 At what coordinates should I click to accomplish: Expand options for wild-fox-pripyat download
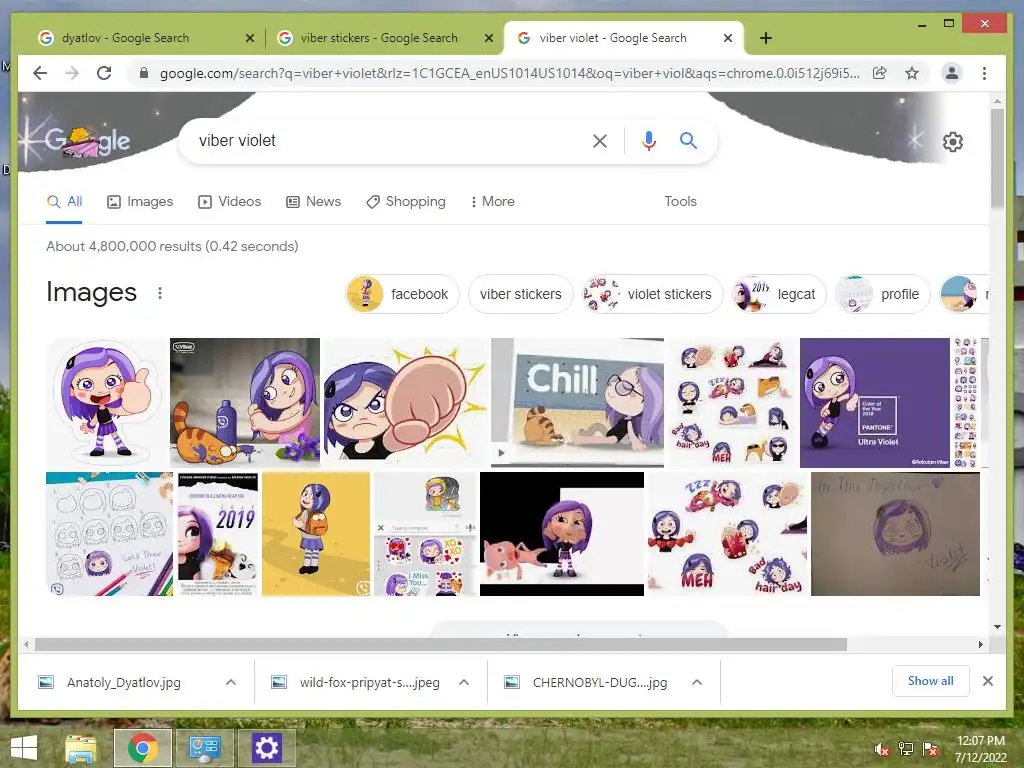(x=464, y=682)
